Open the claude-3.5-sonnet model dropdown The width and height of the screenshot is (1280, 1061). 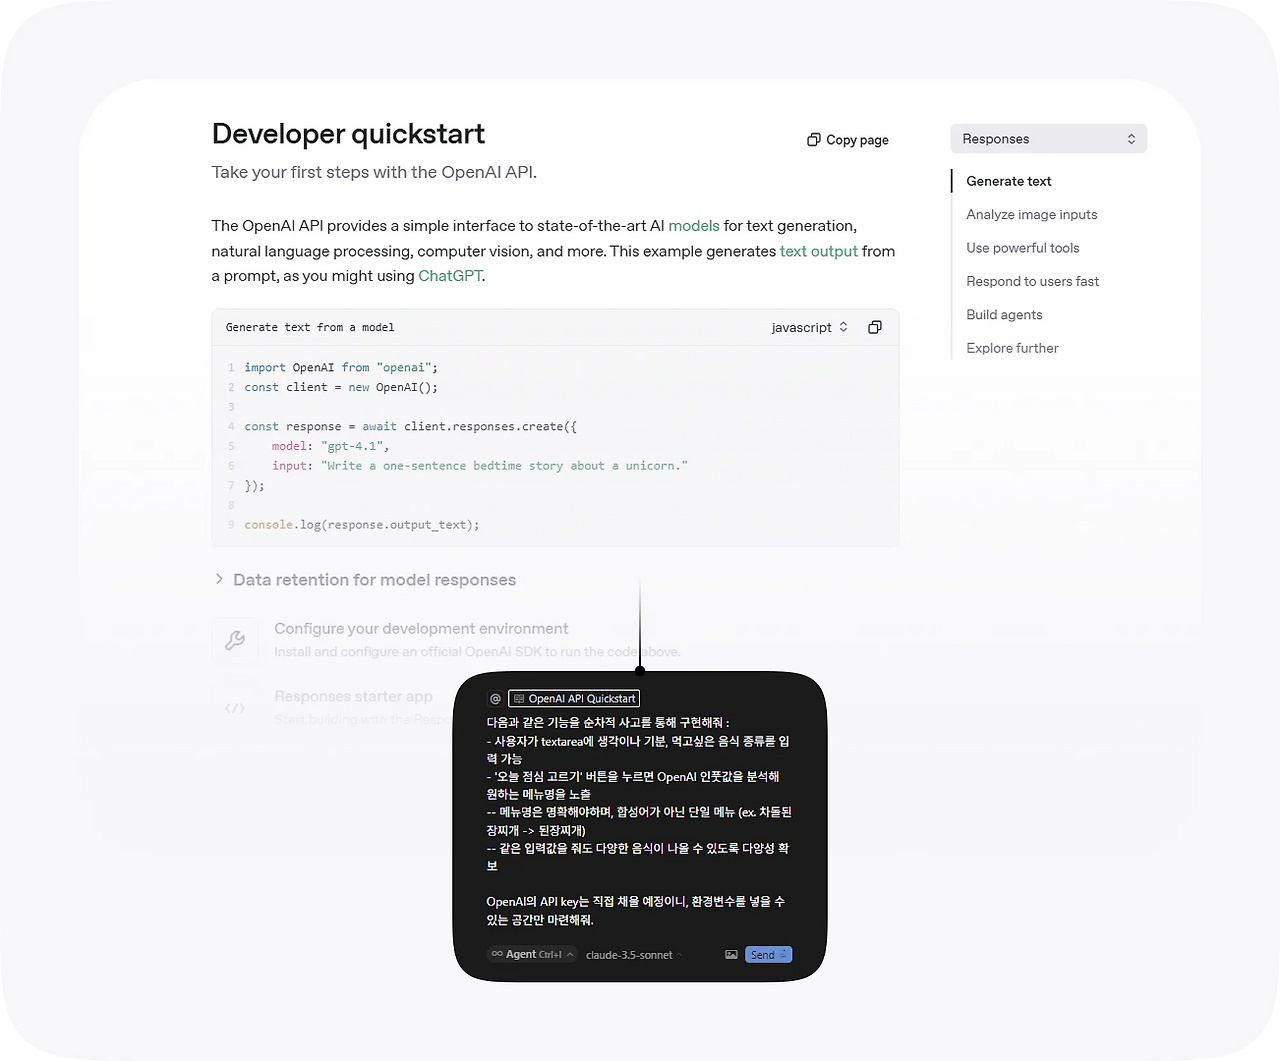[x=632, y=955]
